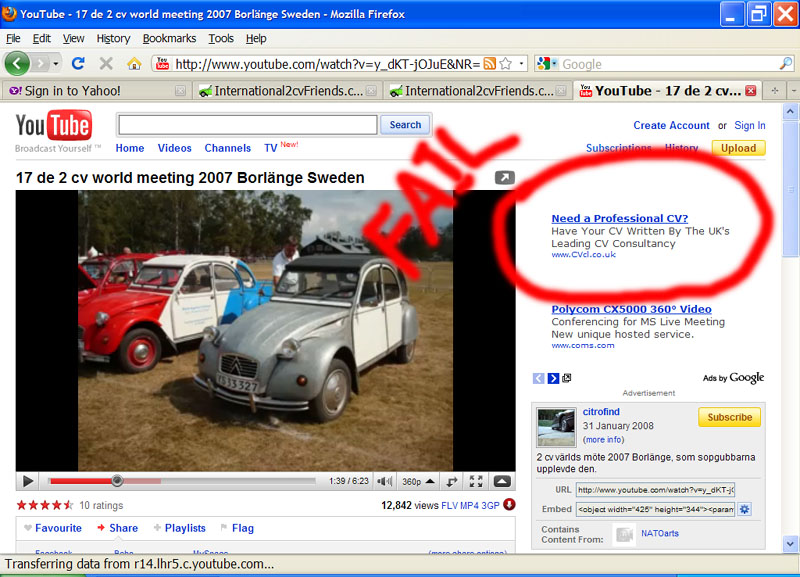Click the pop-out video arrow icon

tap(504, 178)
